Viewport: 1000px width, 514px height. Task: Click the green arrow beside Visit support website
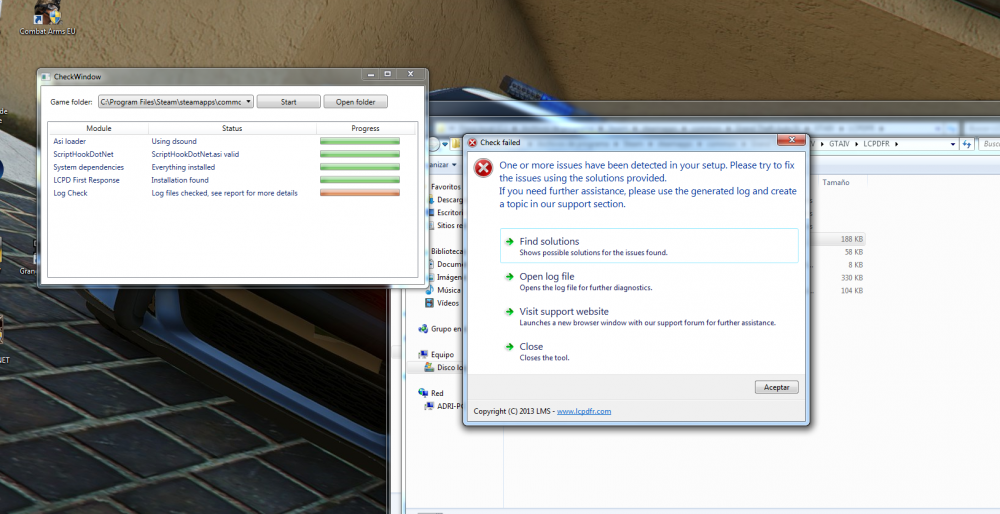pyautogui.click(x=510, y=312)
